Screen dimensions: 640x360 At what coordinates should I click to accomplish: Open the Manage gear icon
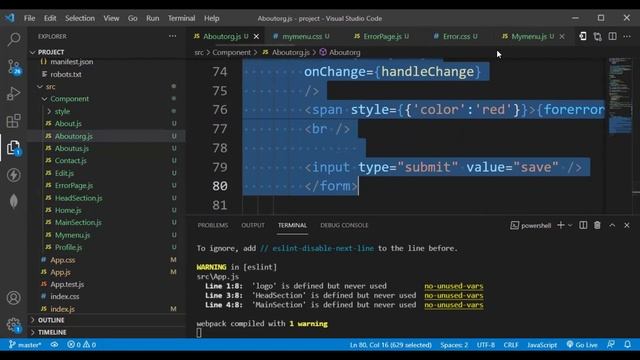tap(13, 325)
